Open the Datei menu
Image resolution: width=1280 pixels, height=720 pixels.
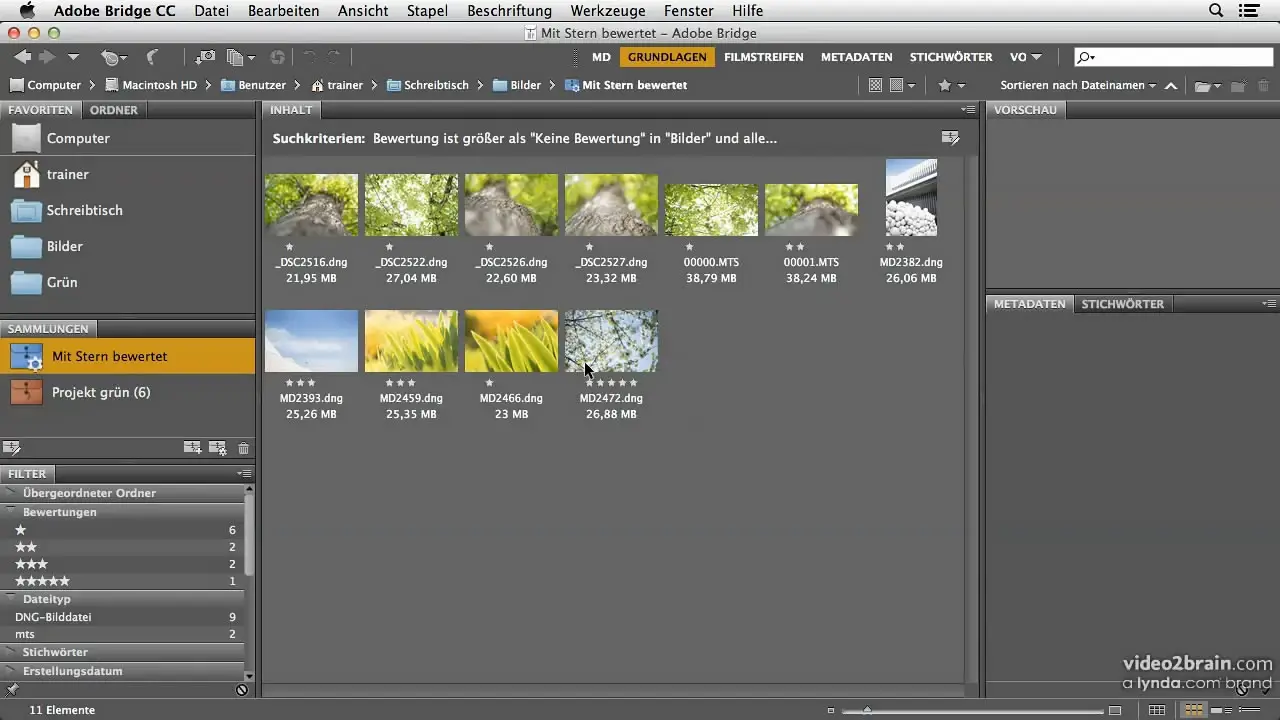[x=211, y=11]
